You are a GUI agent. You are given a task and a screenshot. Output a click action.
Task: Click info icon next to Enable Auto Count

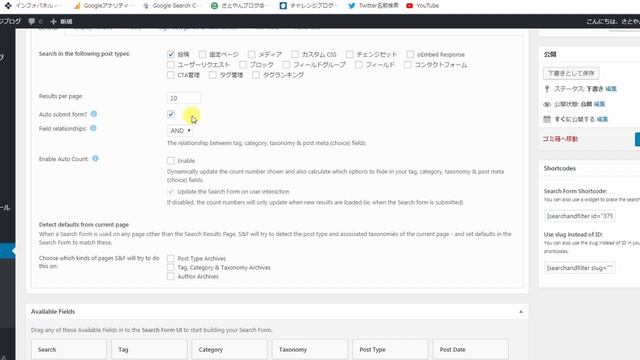[95, 158]
